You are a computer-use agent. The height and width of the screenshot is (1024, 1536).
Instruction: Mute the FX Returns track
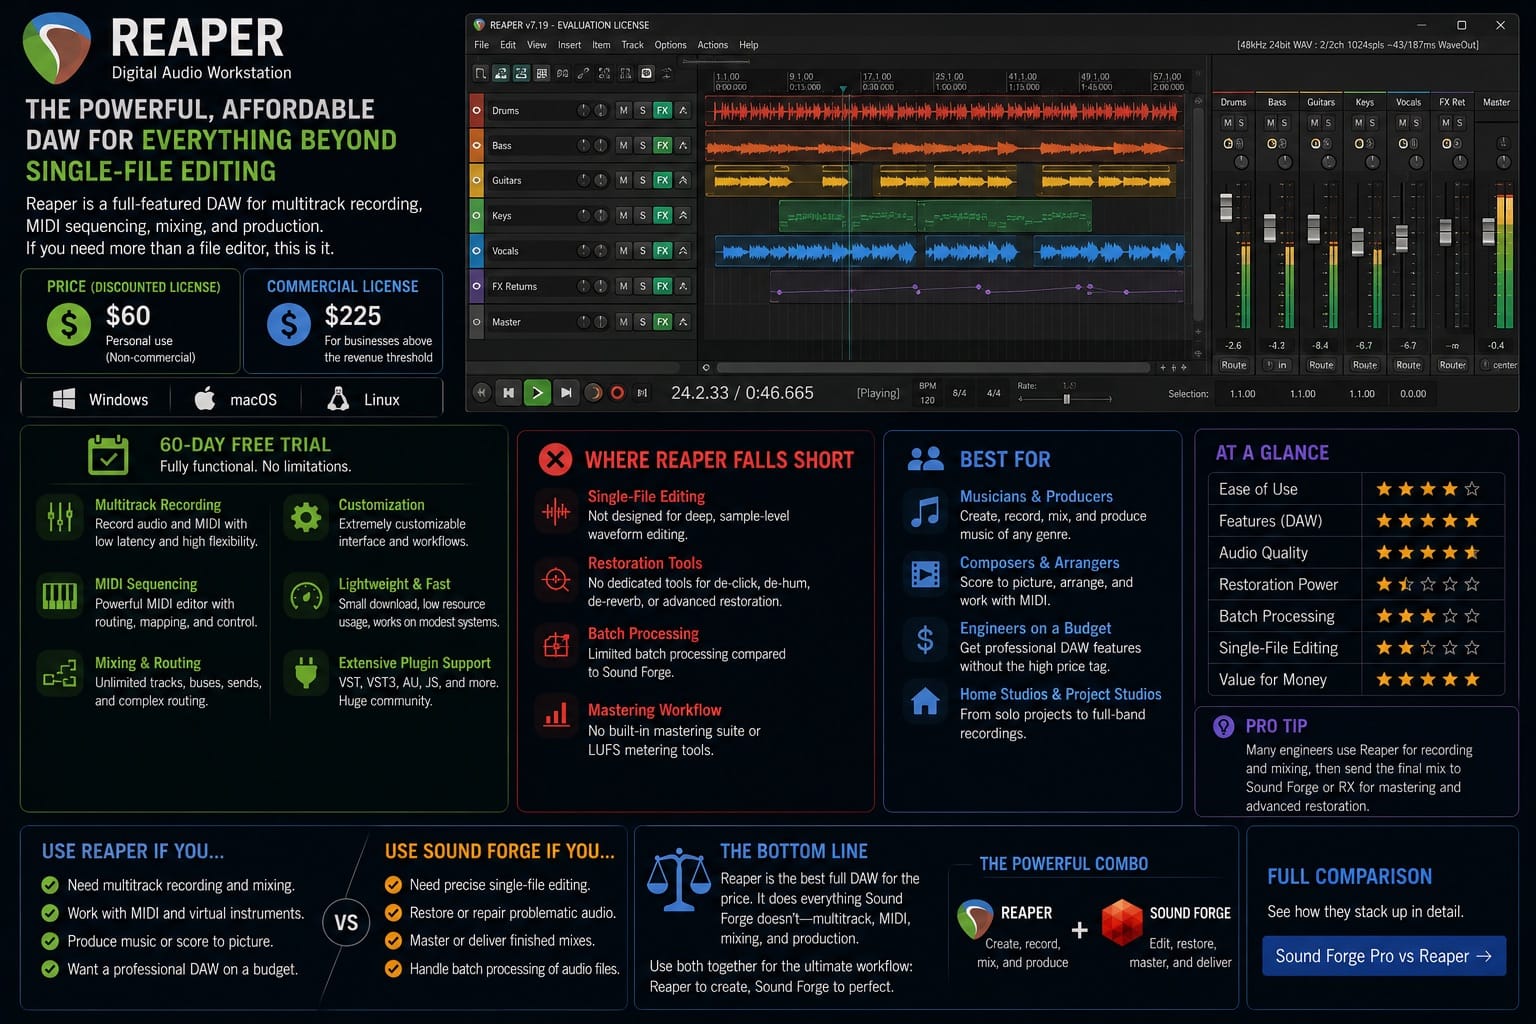[624, 286]
